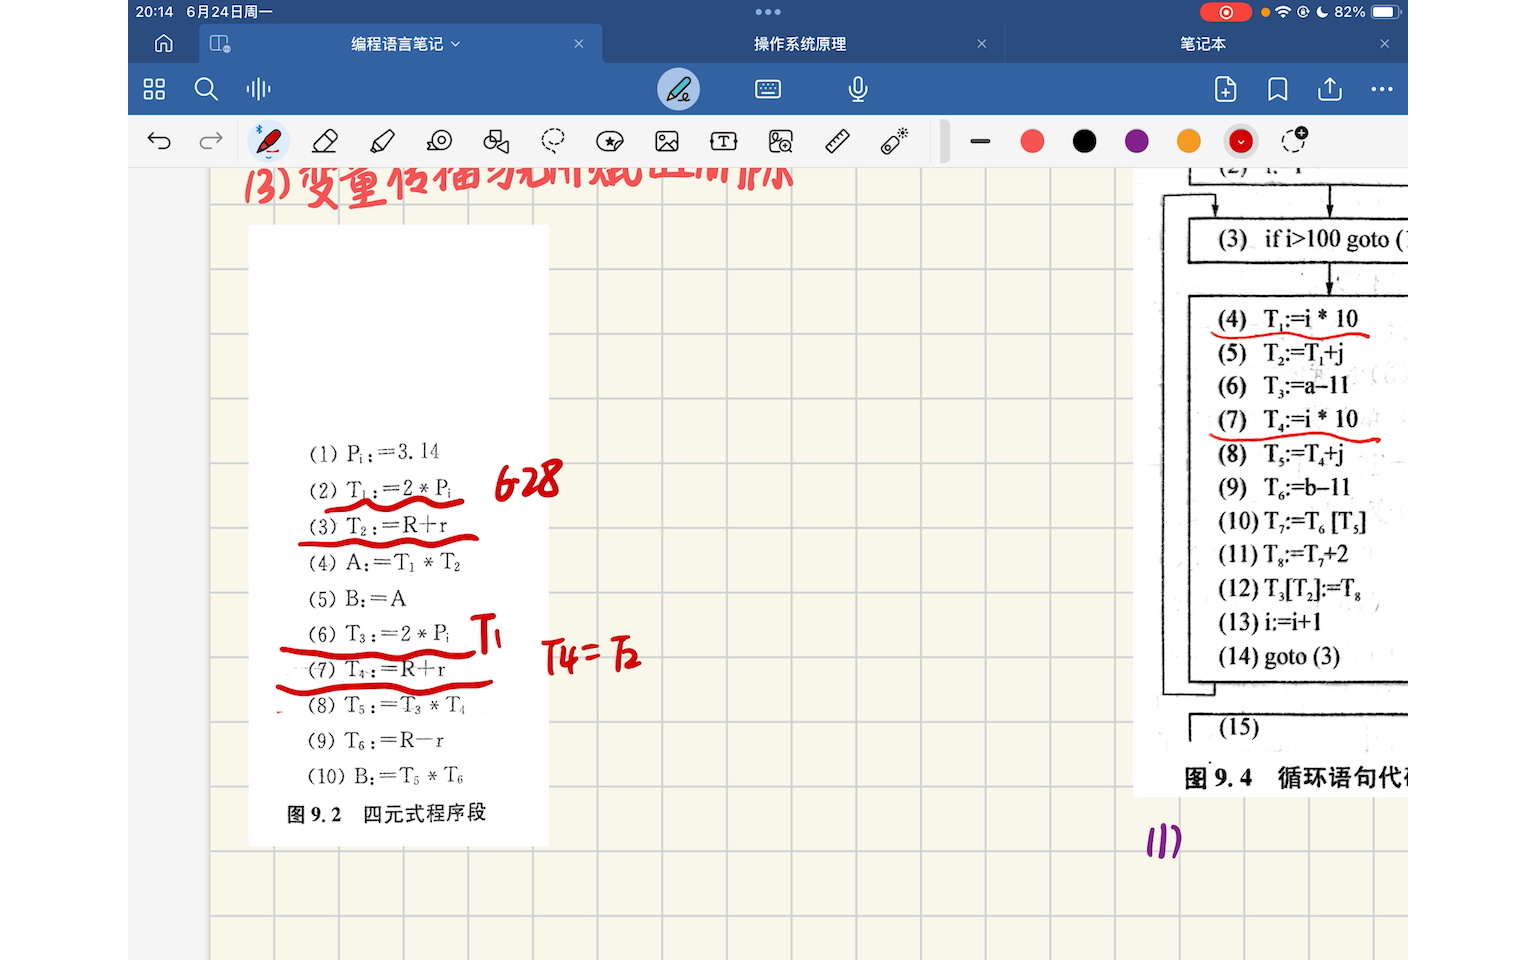The height and width of the screenshot is (960, 1536).
Task: Add a custom color with the plus
Action: pyautogui.click(x=1294, y=140)
